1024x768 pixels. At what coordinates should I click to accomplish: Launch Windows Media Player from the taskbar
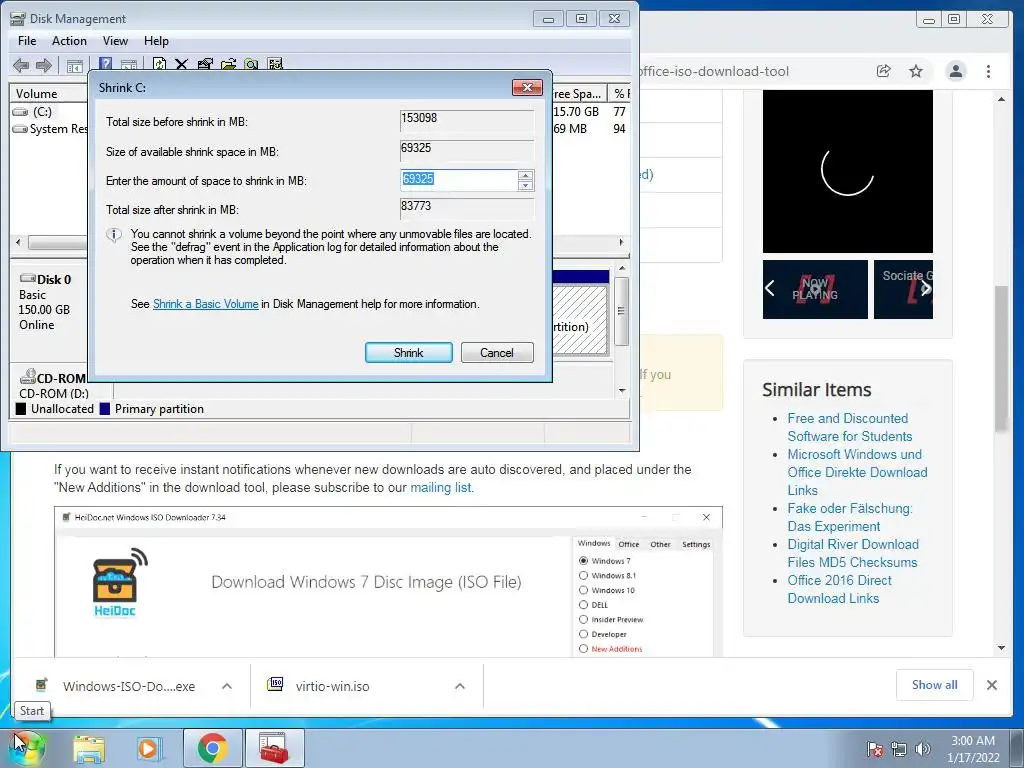[148, 748]
